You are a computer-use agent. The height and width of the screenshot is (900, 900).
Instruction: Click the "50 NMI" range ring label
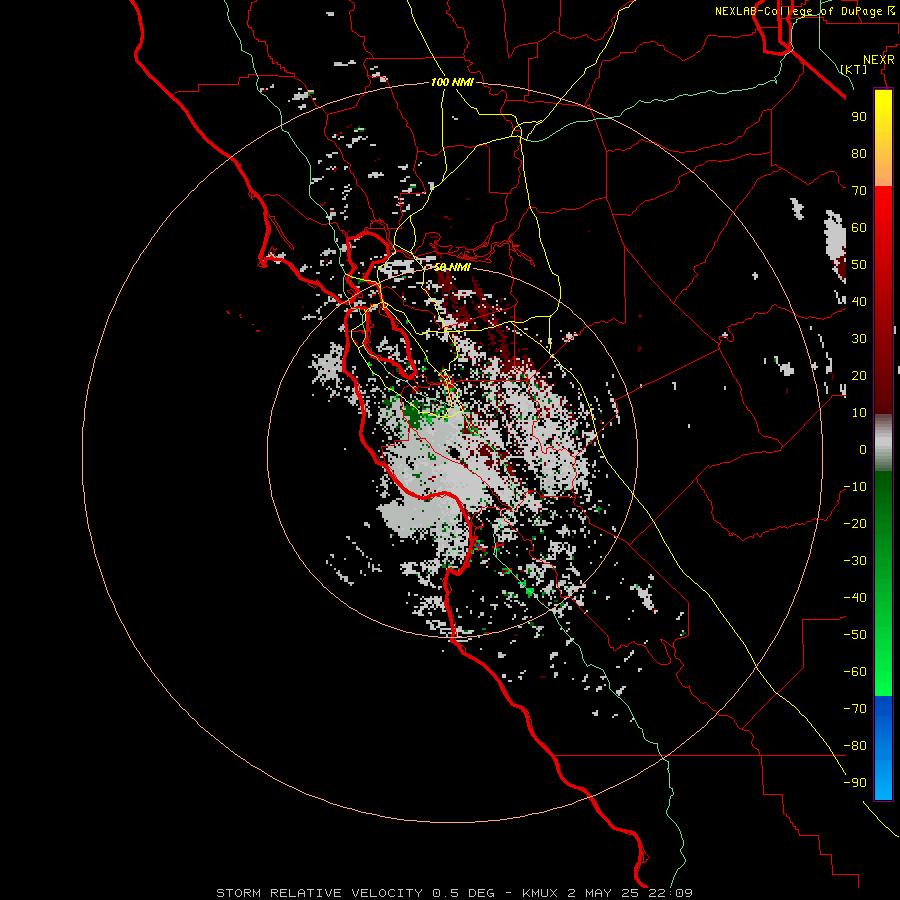pos(452,267)
